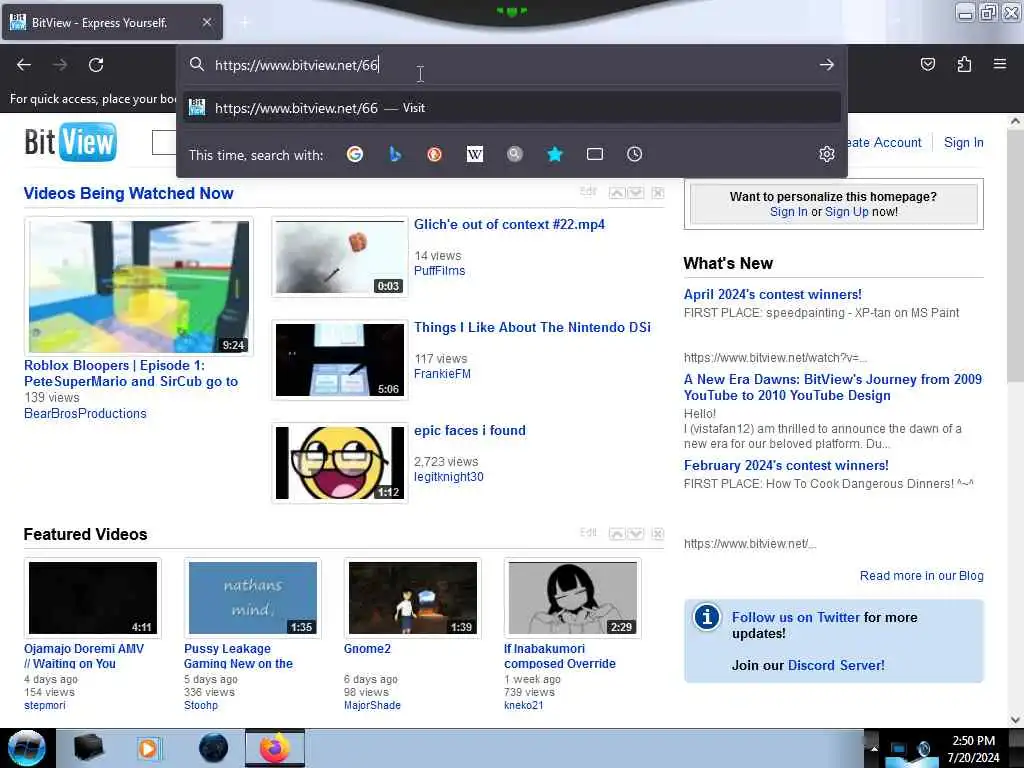Read February 2024's contest winners post
1024x768 pixels.
pos(786,466)
